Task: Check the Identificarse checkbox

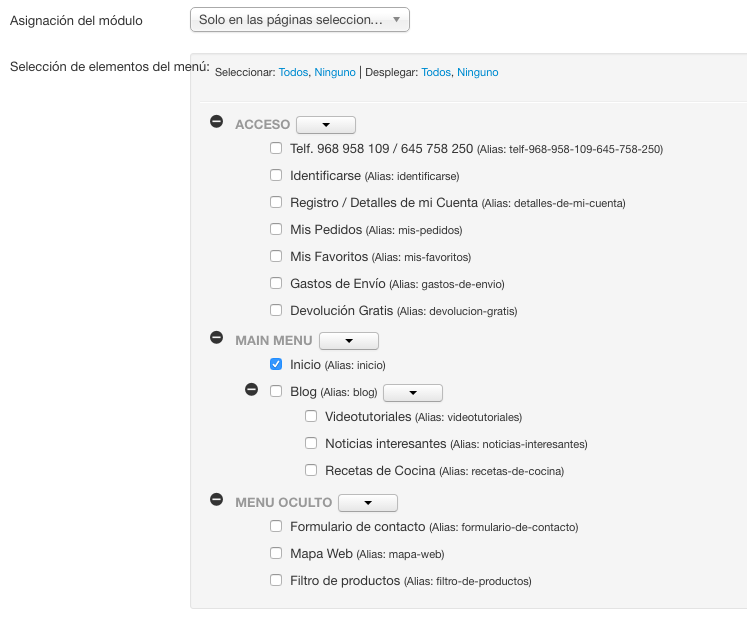Action: tap(276, 175)
